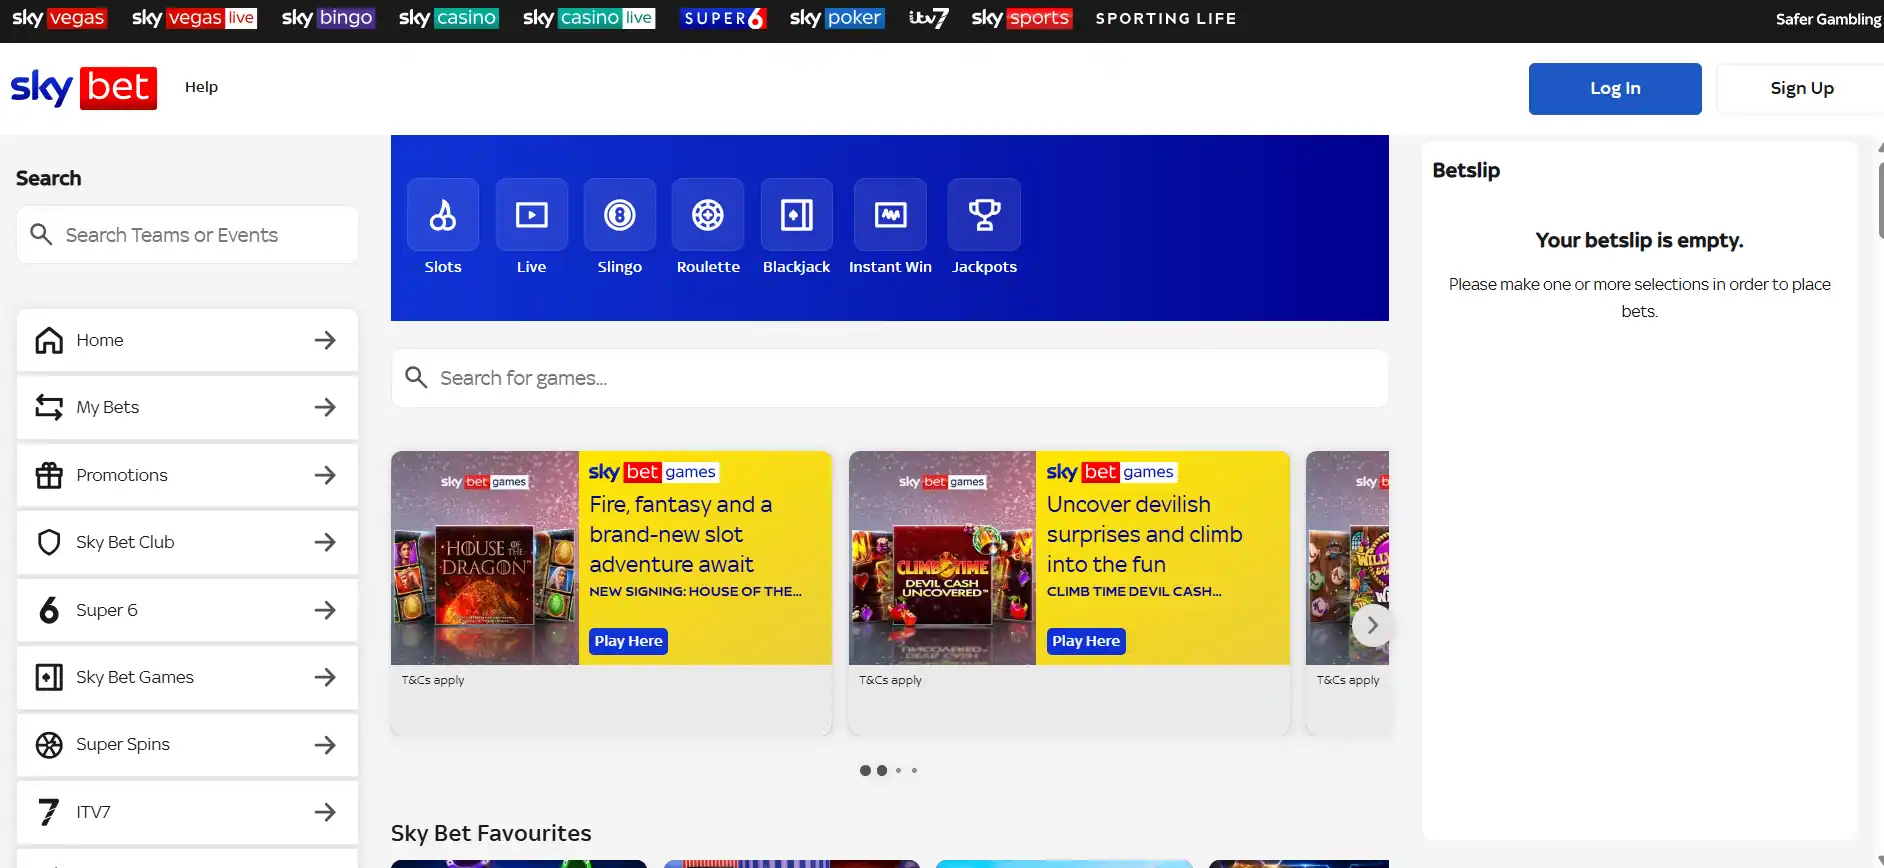
Task: Expand the Super 6 arrow
Action: click(x=325, y=610)
